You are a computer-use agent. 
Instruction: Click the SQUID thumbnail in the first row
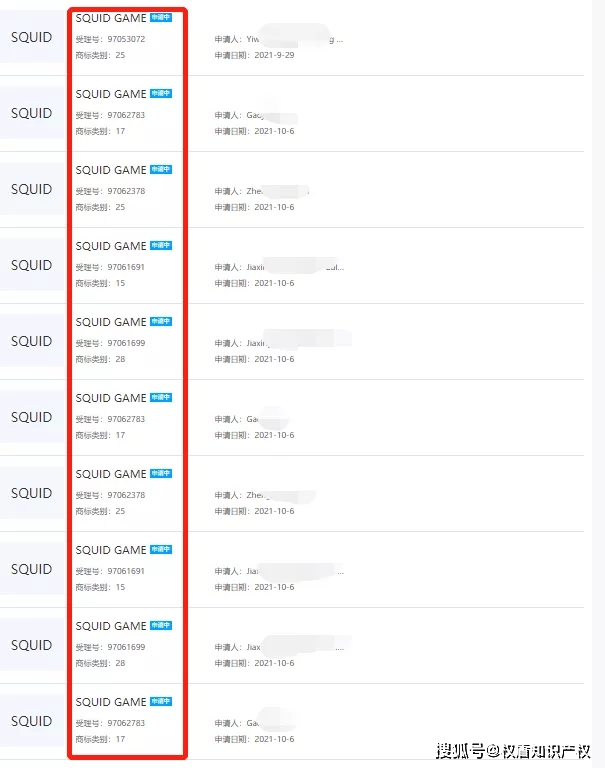[31, 37]
